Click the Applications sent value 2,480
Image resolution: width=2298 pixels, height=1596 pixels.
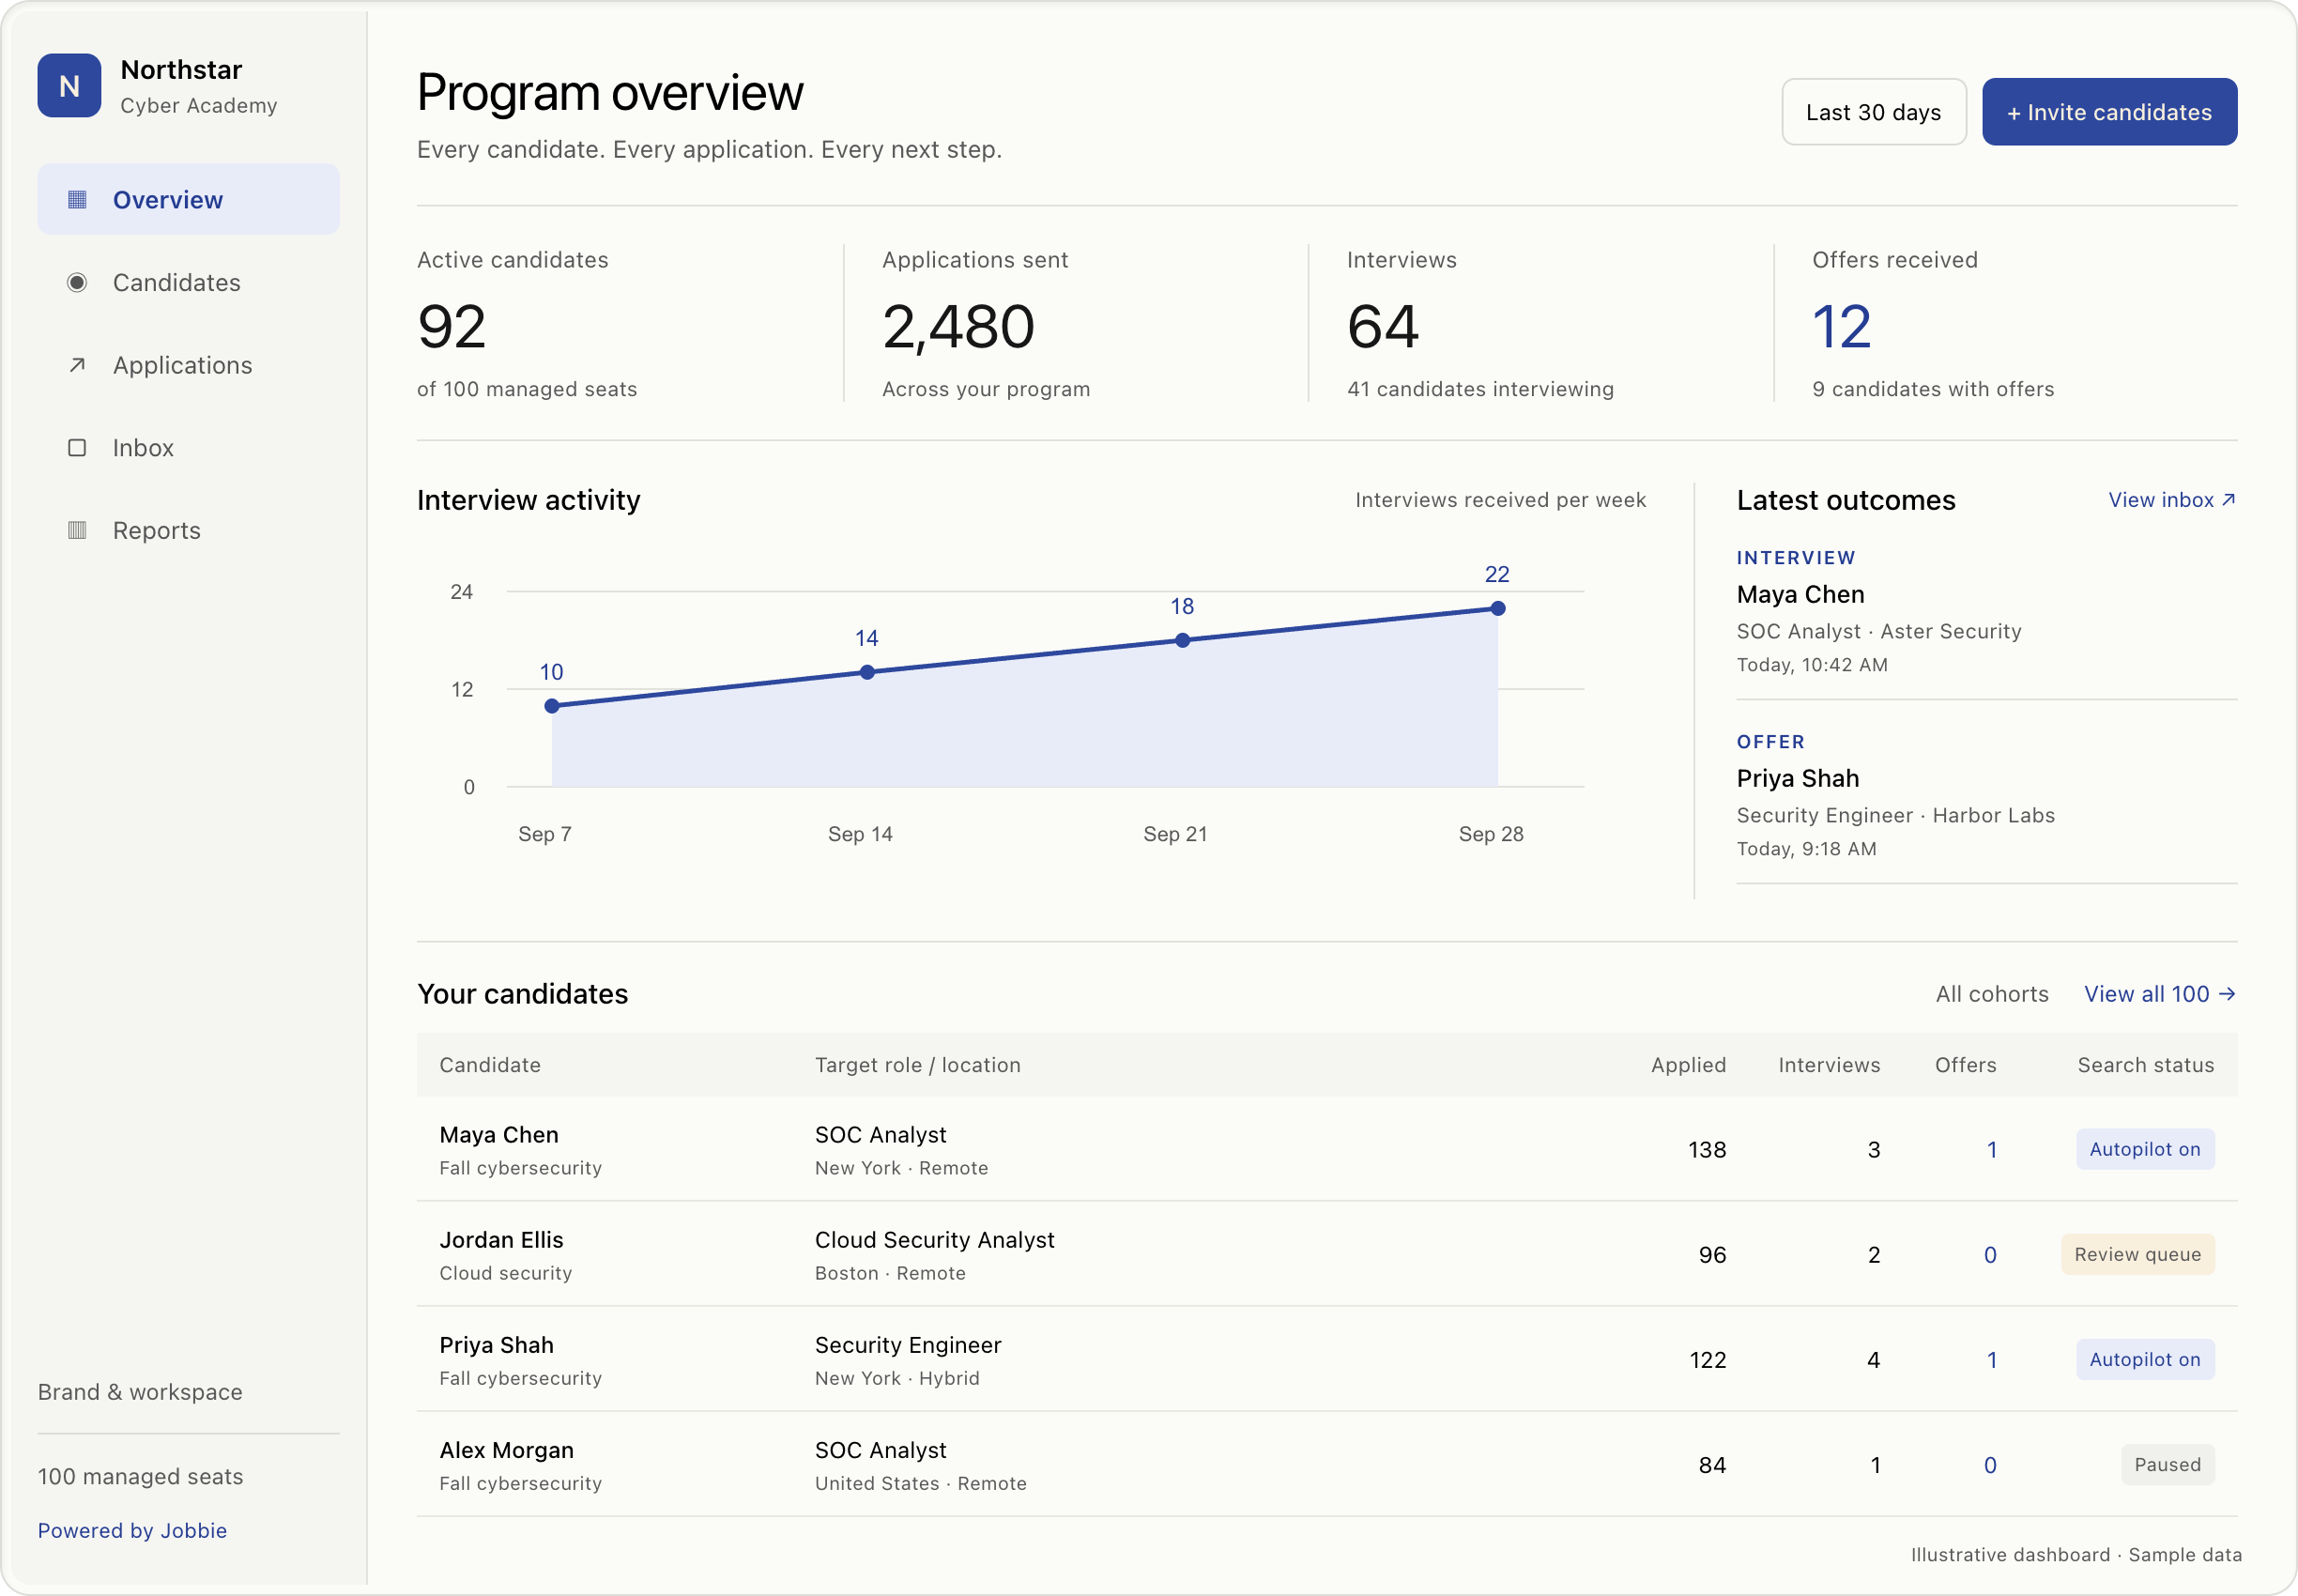(x=958, y=327)
